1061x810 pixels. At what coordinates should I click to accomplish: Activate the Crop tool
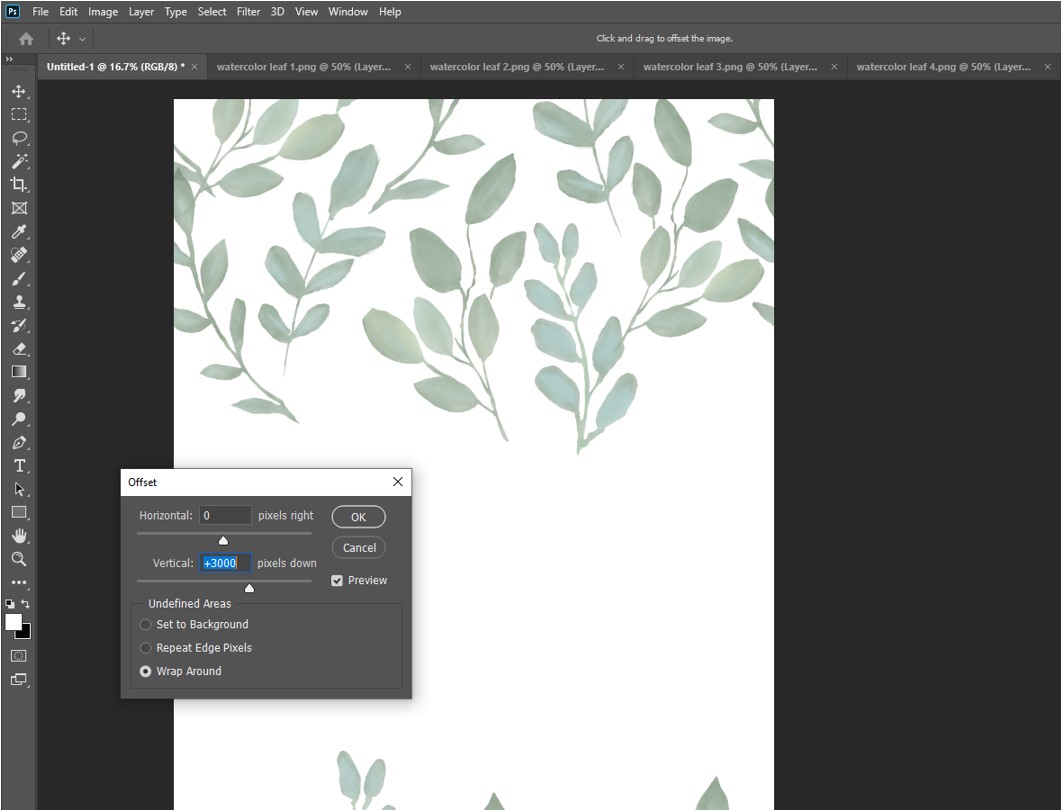(19, 184)
